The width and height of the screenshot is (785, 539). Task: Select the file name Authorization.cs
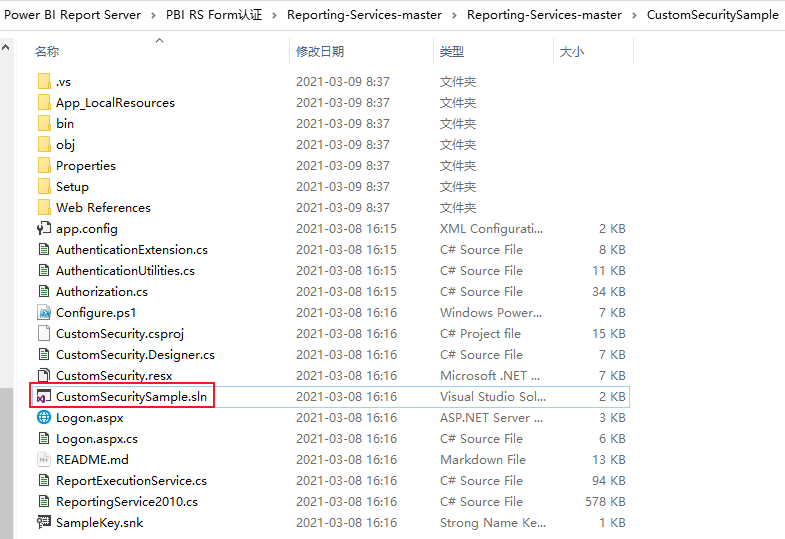102,291
